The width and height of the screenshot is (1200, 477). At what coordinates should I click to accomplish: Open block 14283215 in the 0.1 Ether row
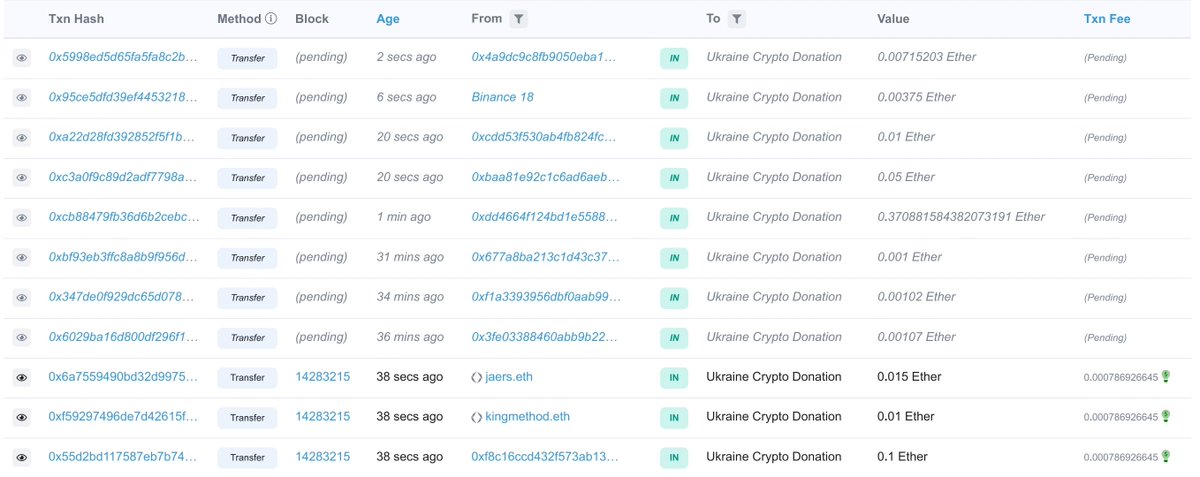click(323, 457)
